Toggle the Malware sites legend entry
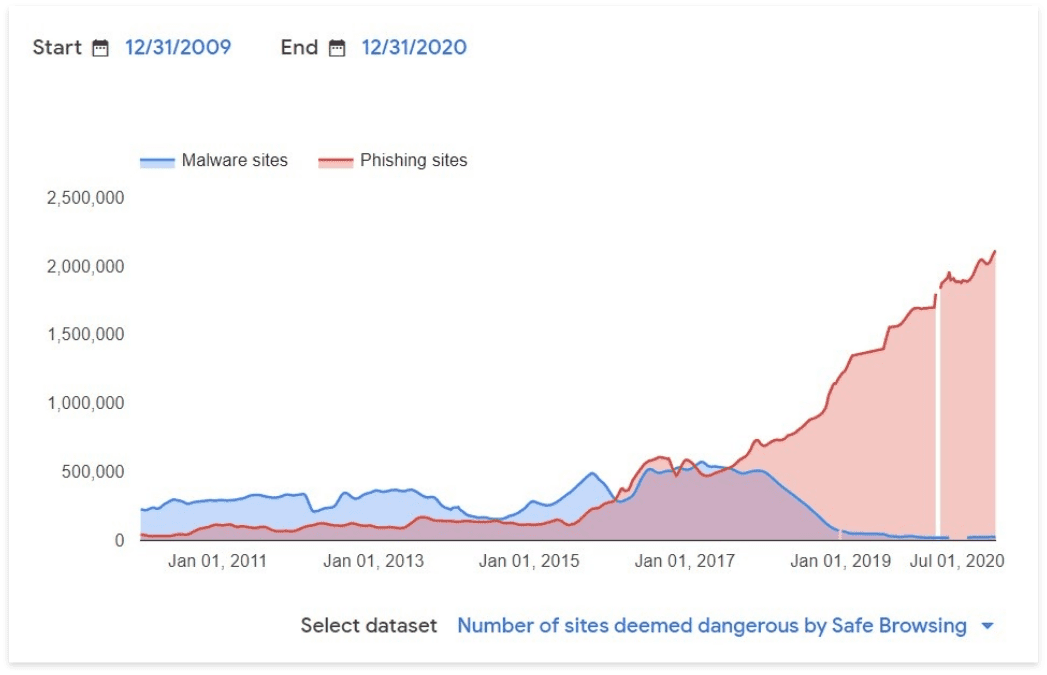The height and width of the screenshot is (675, 1047). (234, 160)
